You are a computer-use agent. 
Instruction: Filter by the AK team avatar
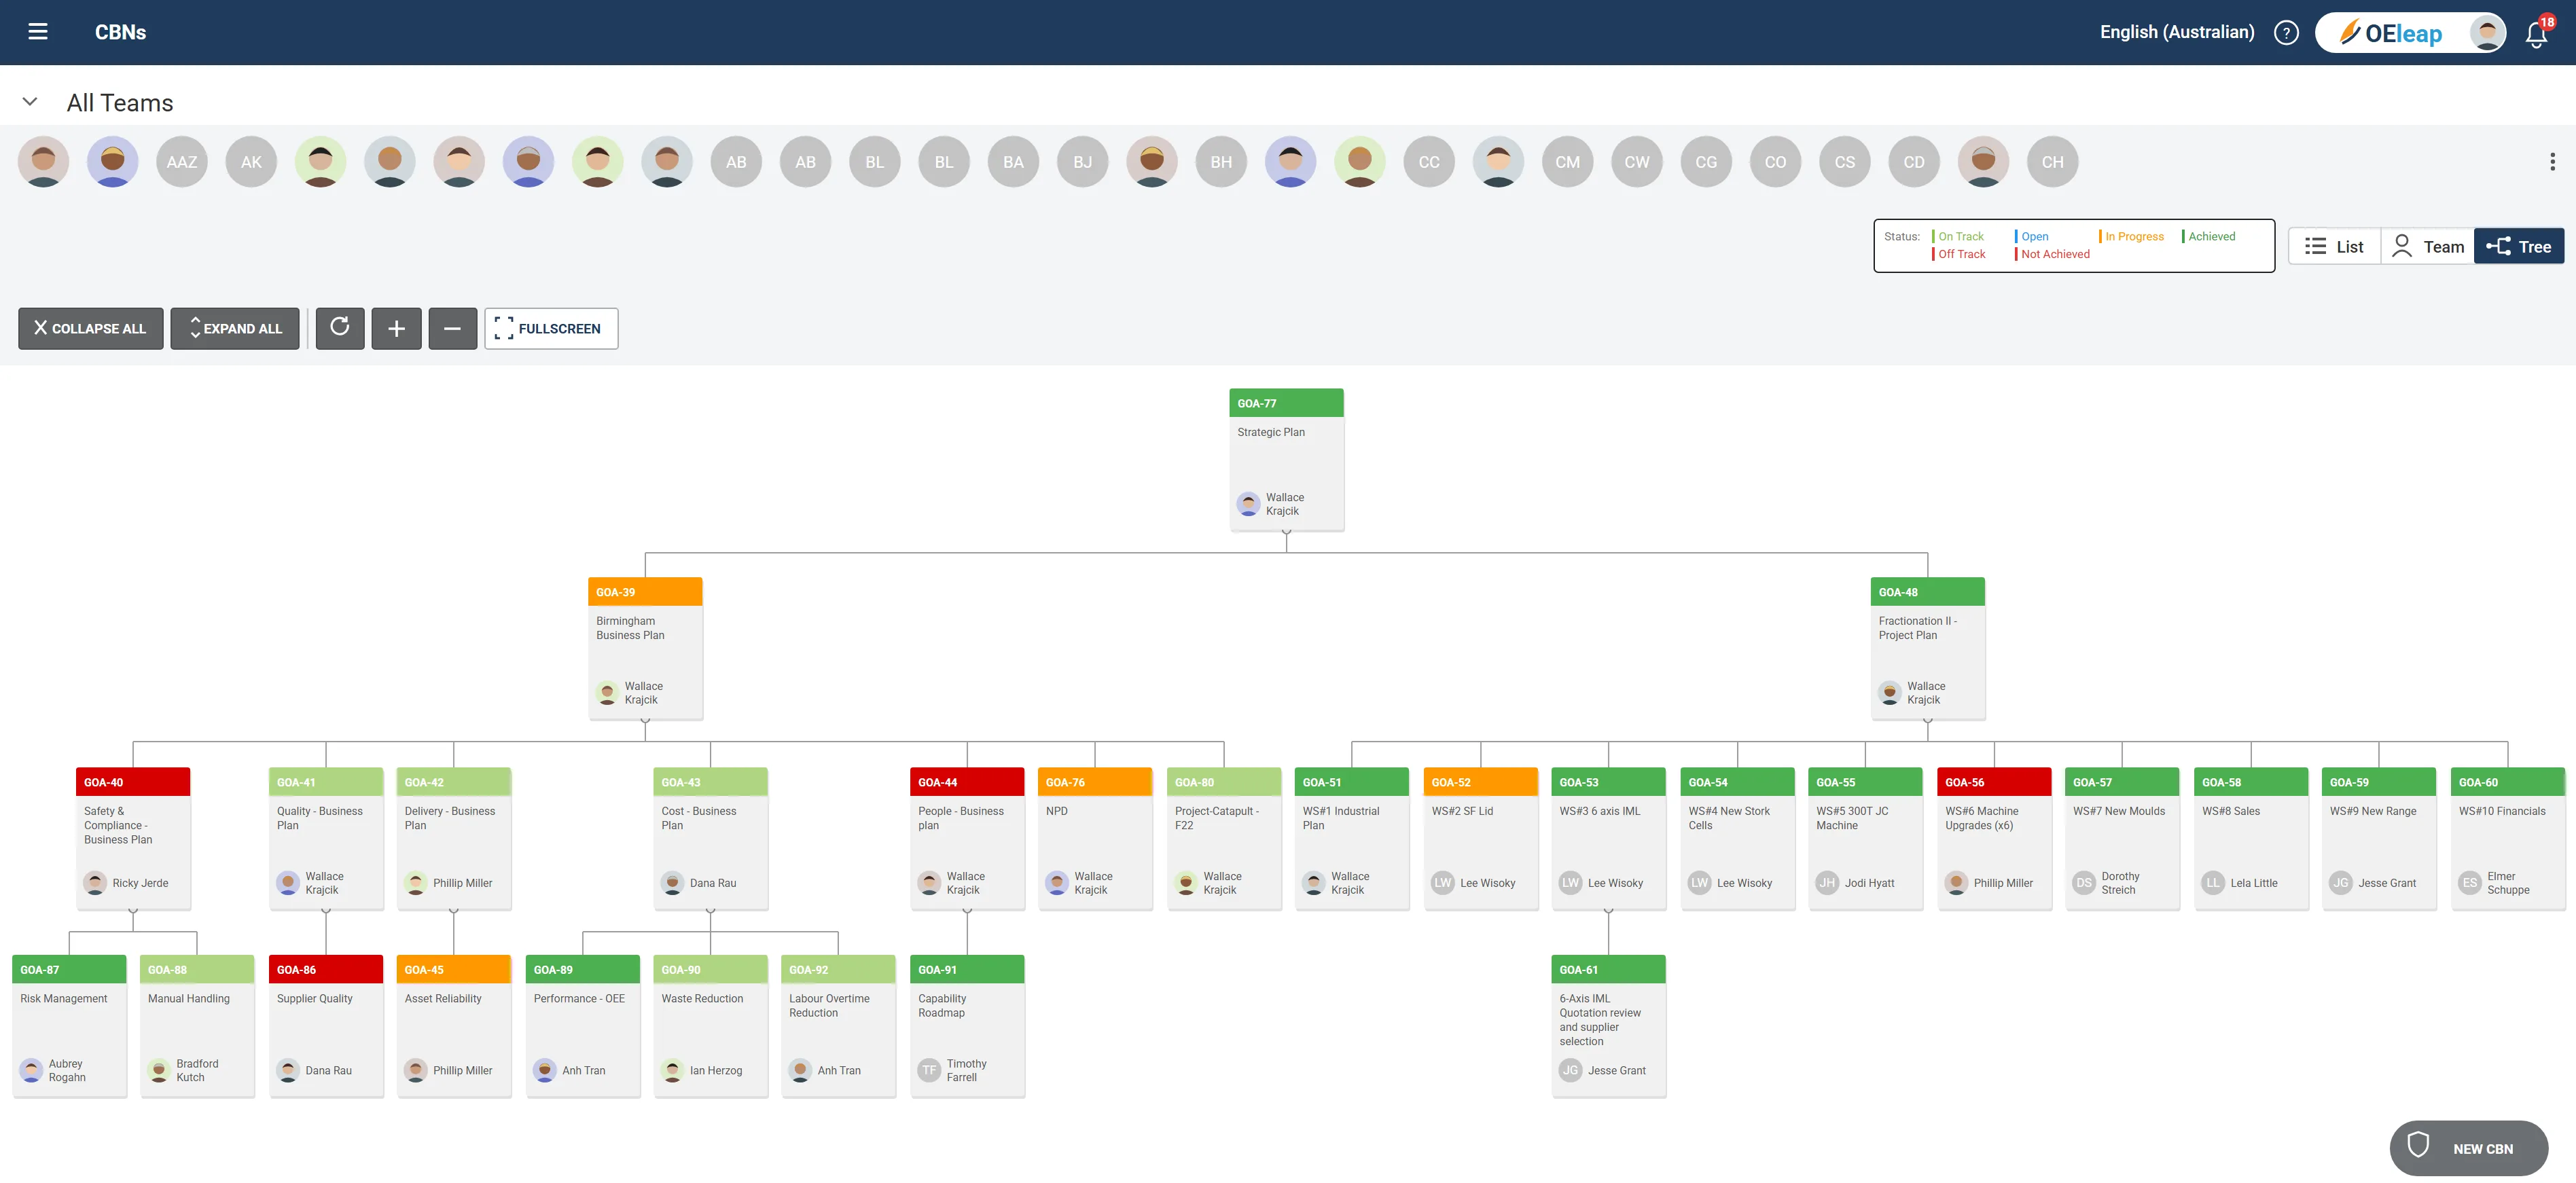click(x=251, y=162)
